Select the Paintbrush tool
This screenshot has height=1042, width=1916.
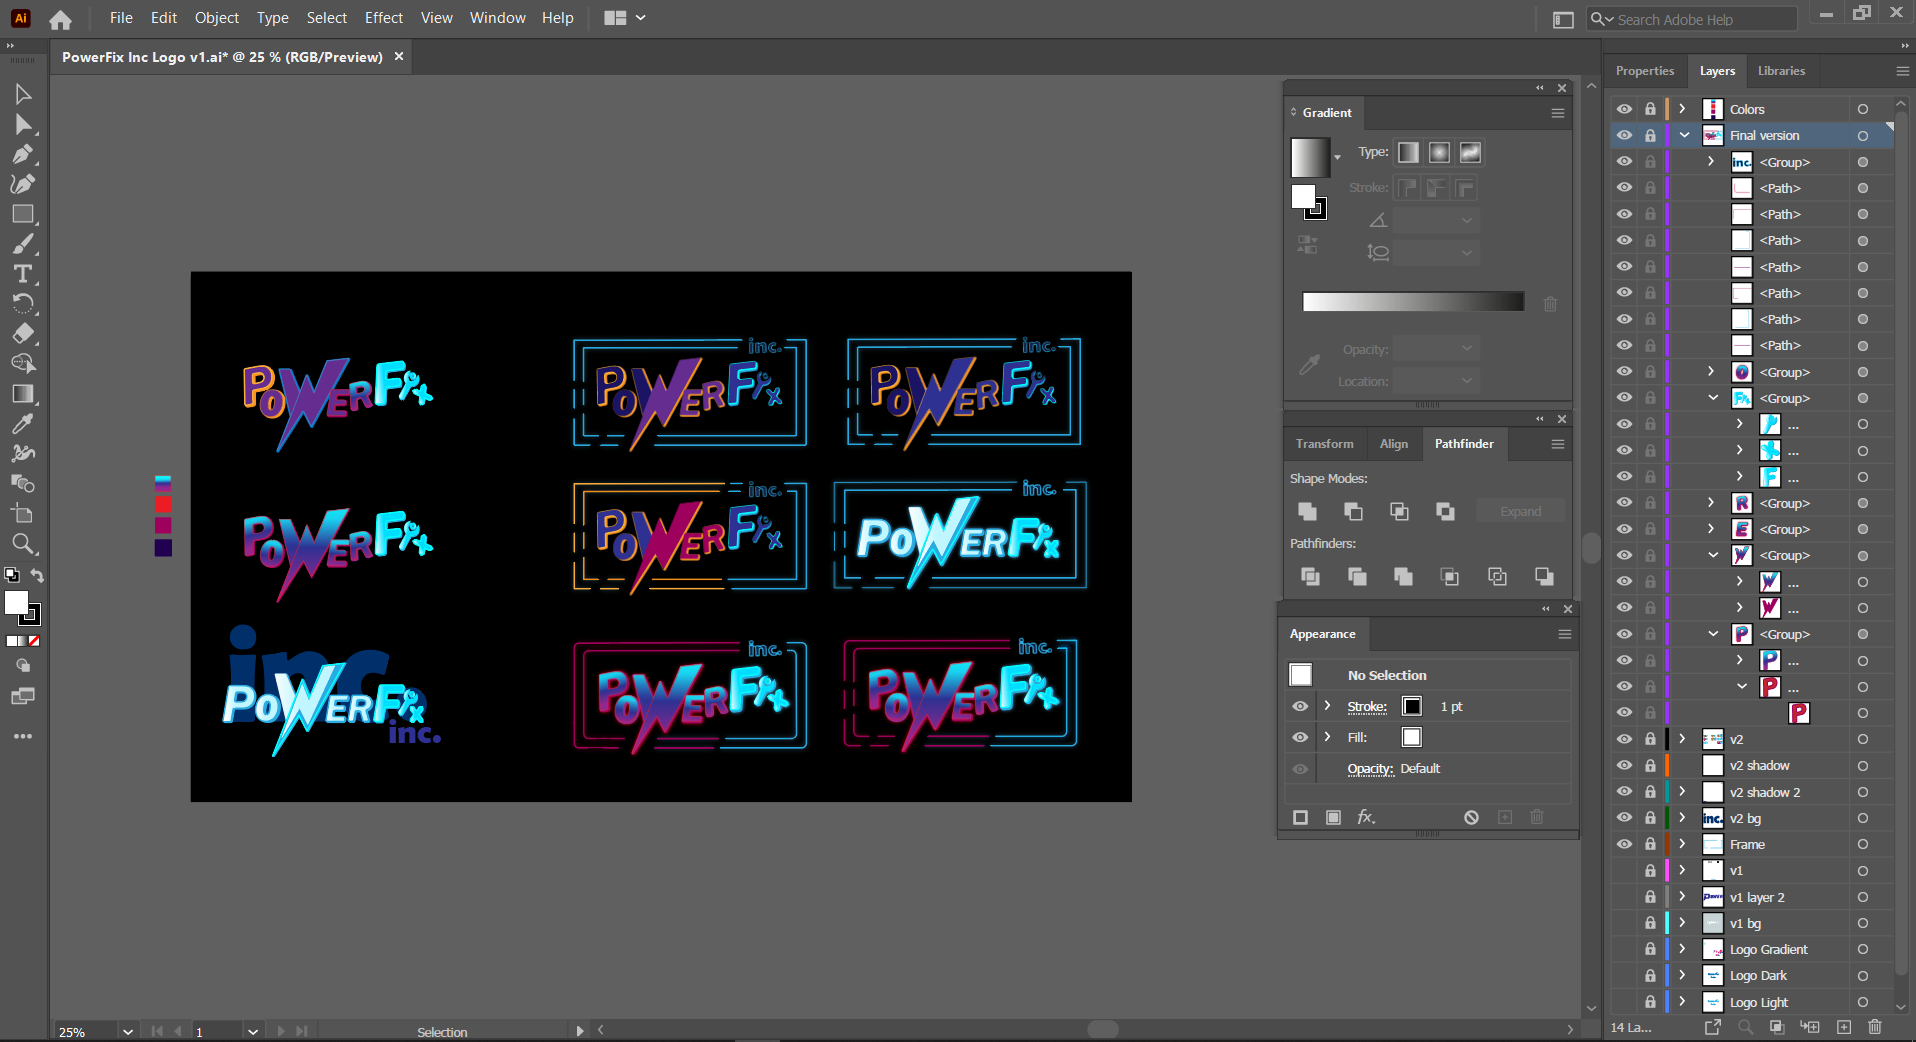pos(23,244)
